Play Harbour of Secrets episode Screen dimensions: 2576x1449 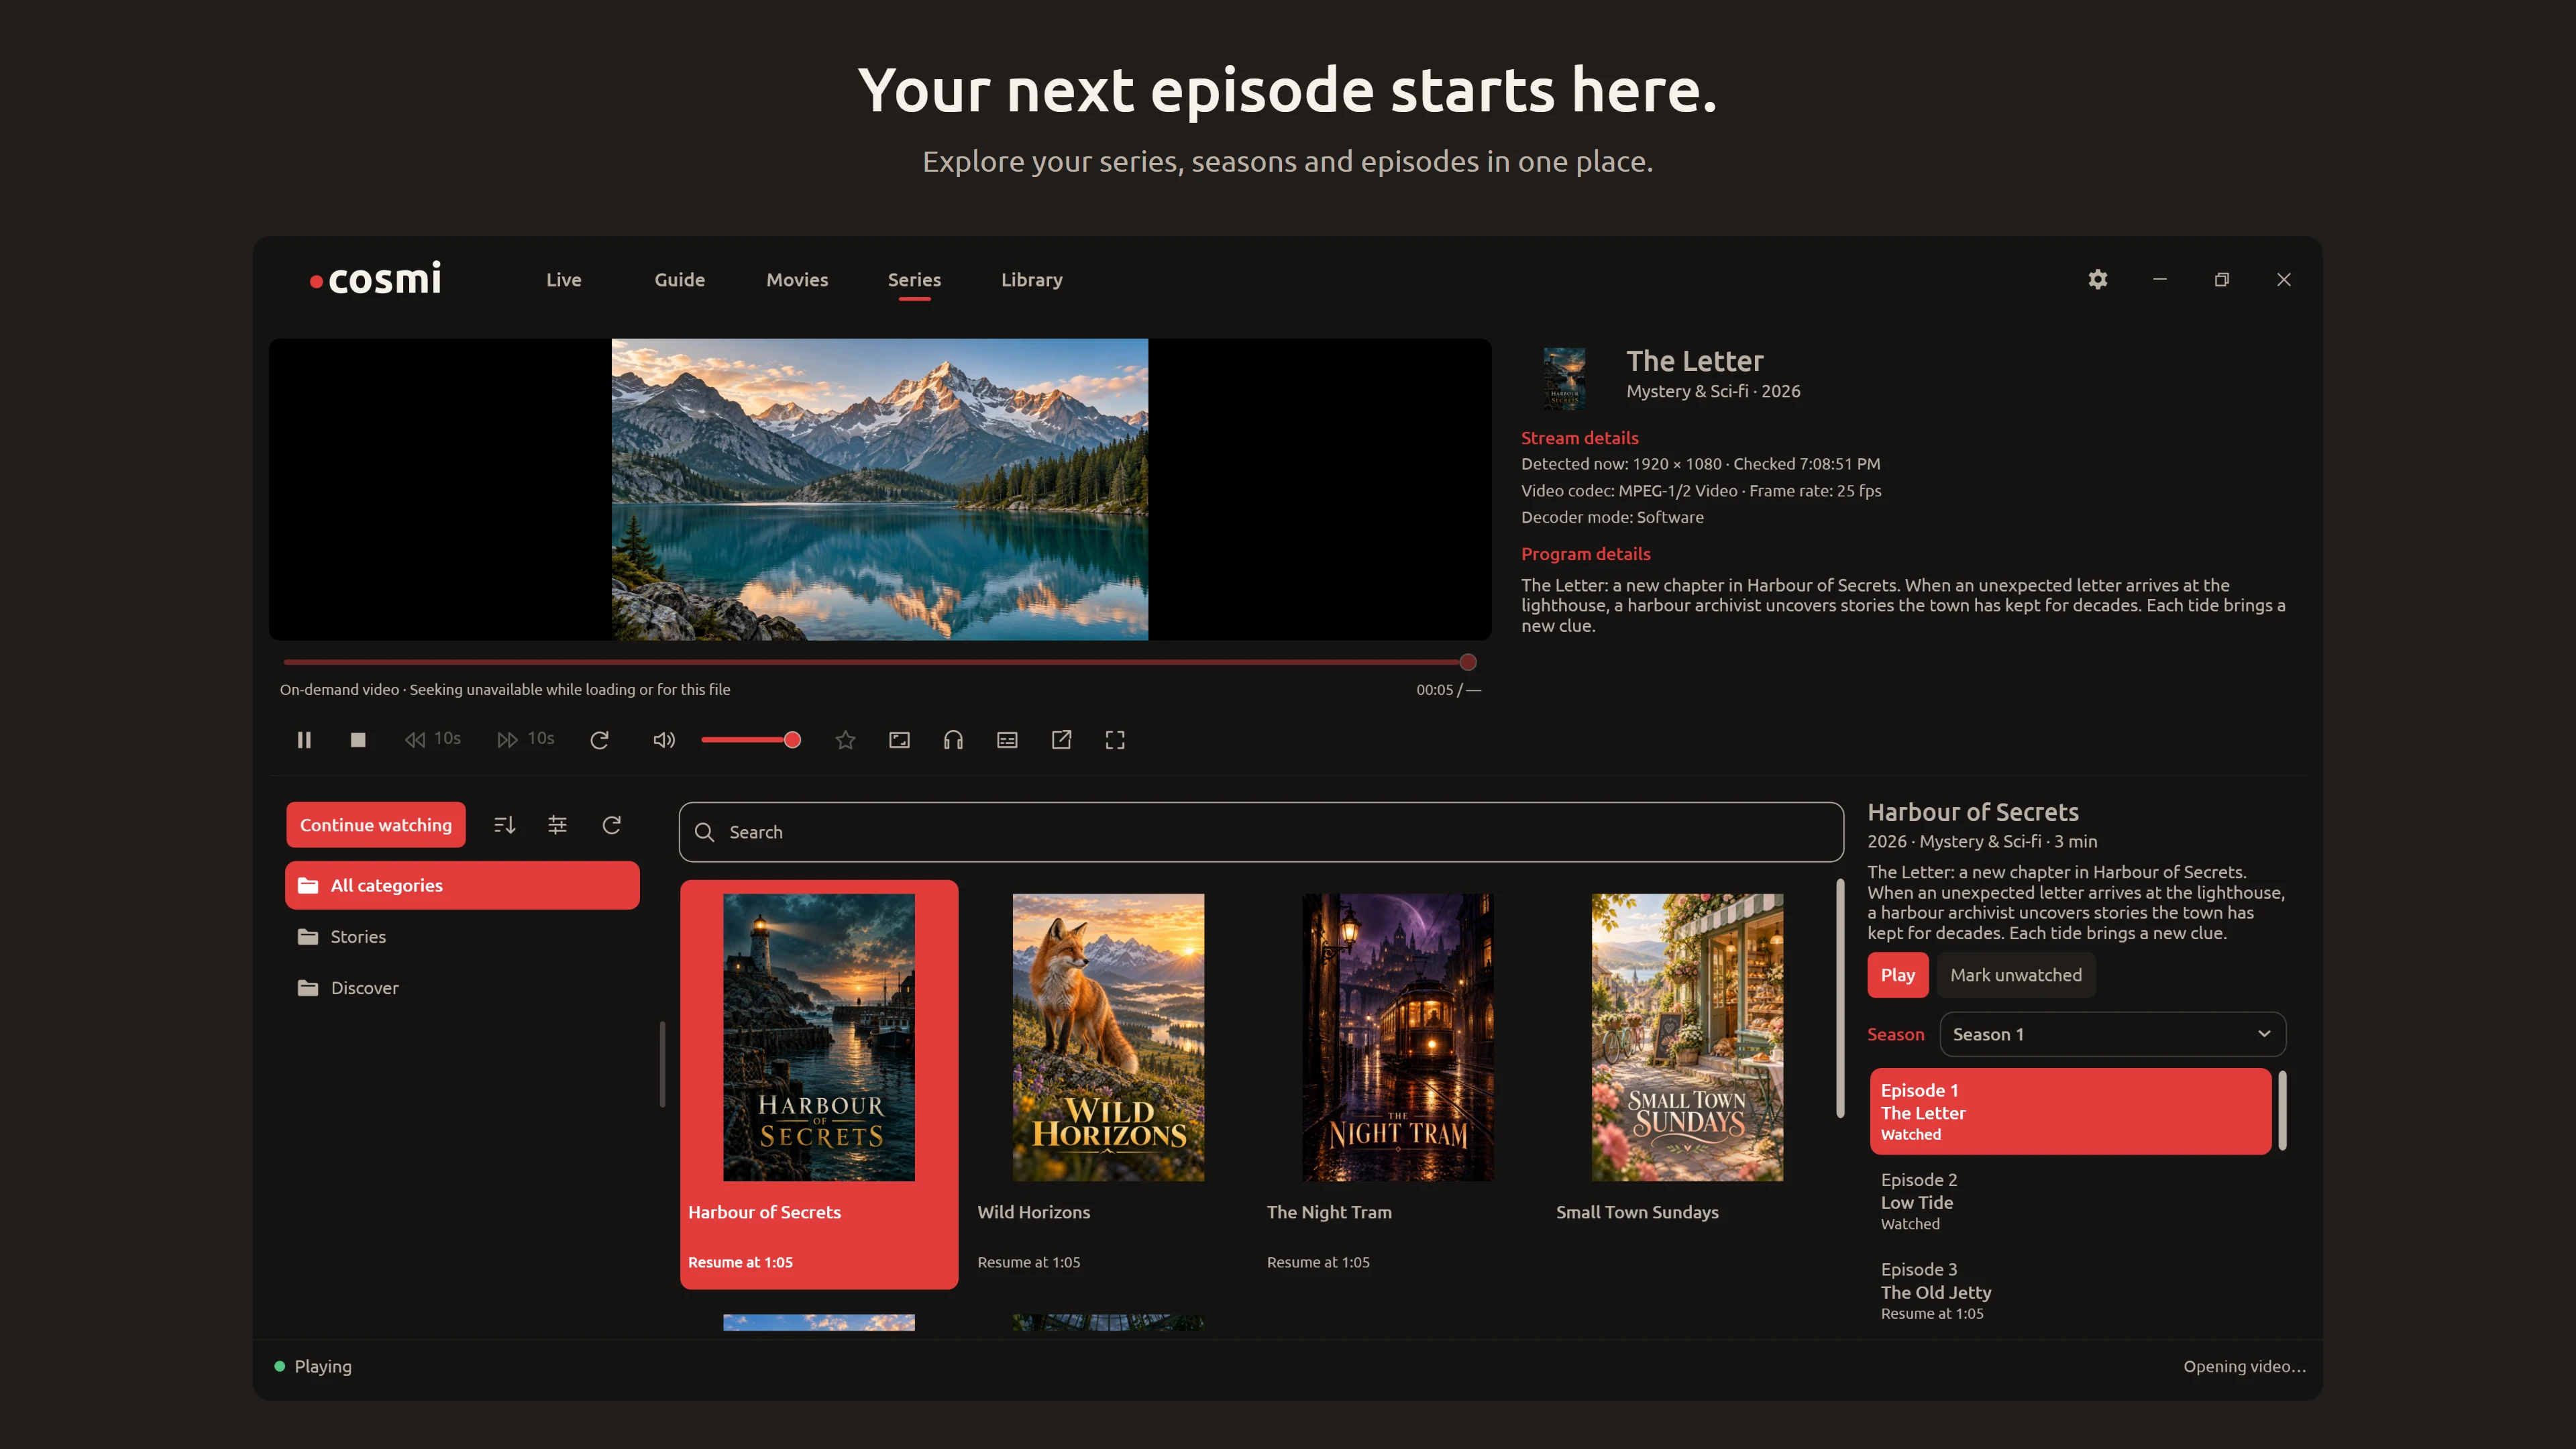[1897, 975]
